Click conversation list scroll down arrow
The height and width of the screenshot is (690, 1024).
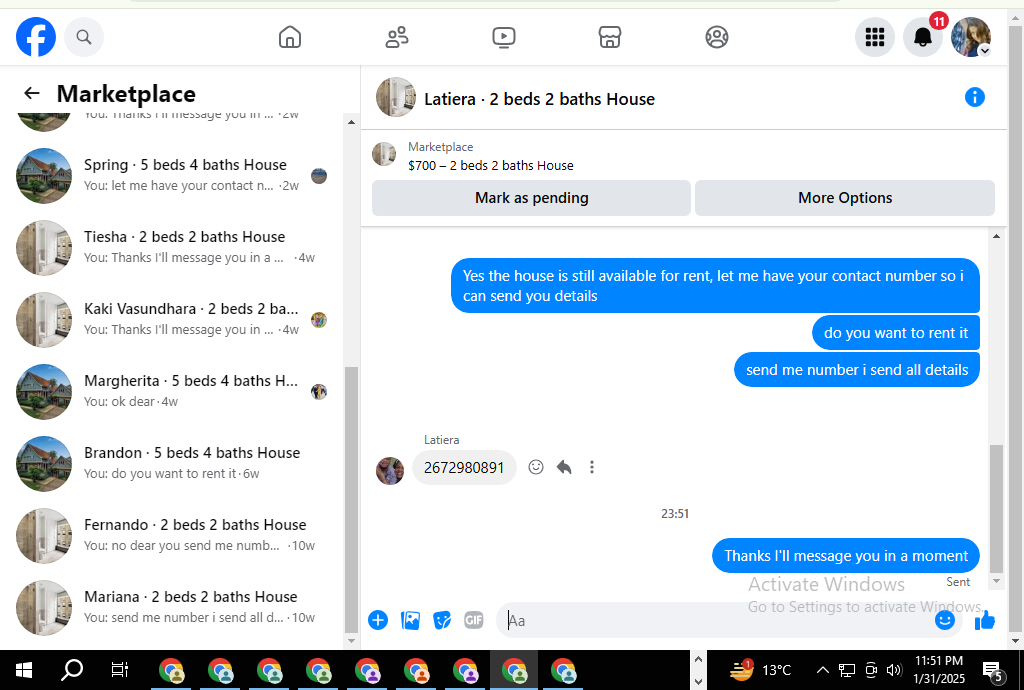351,641
